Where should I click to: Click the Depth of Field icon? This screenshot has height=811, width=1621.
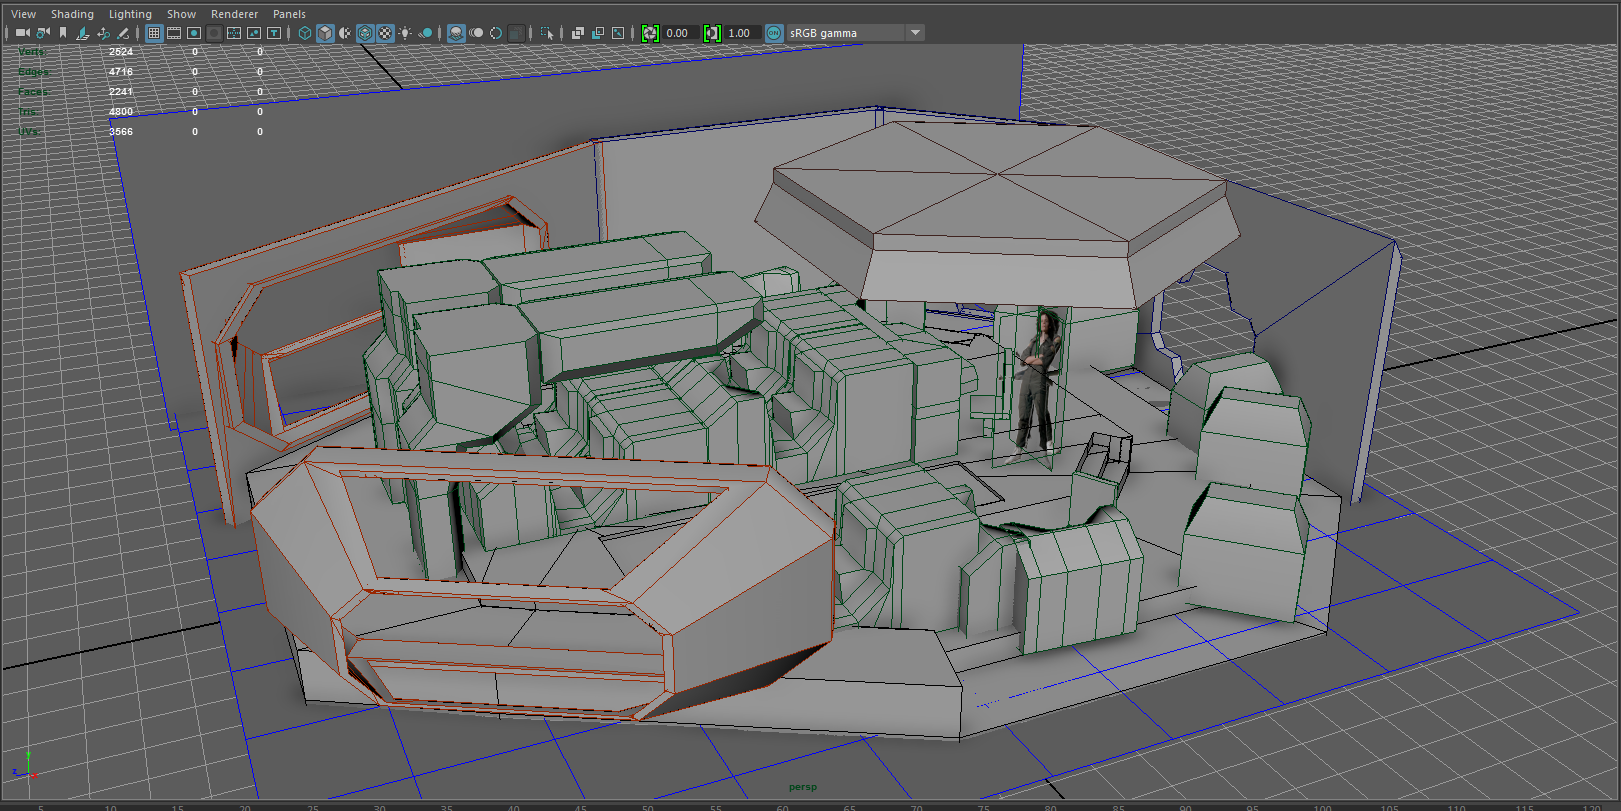pos(516,33)
